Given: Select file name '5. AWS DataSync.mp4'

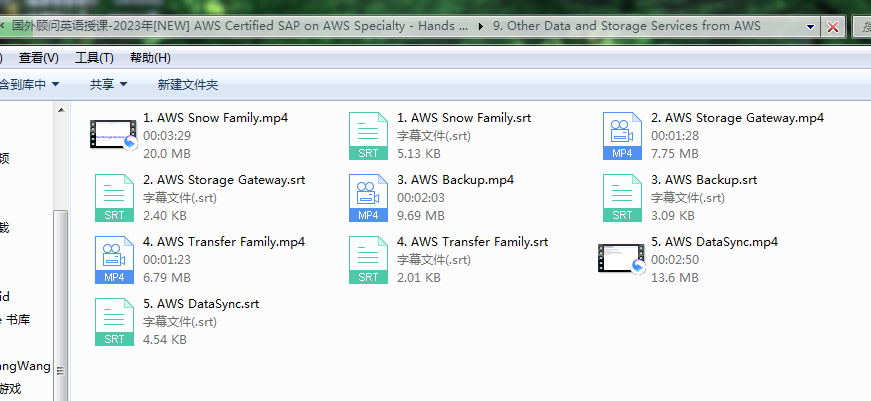Looking at the screenshot, I should 714,242.
